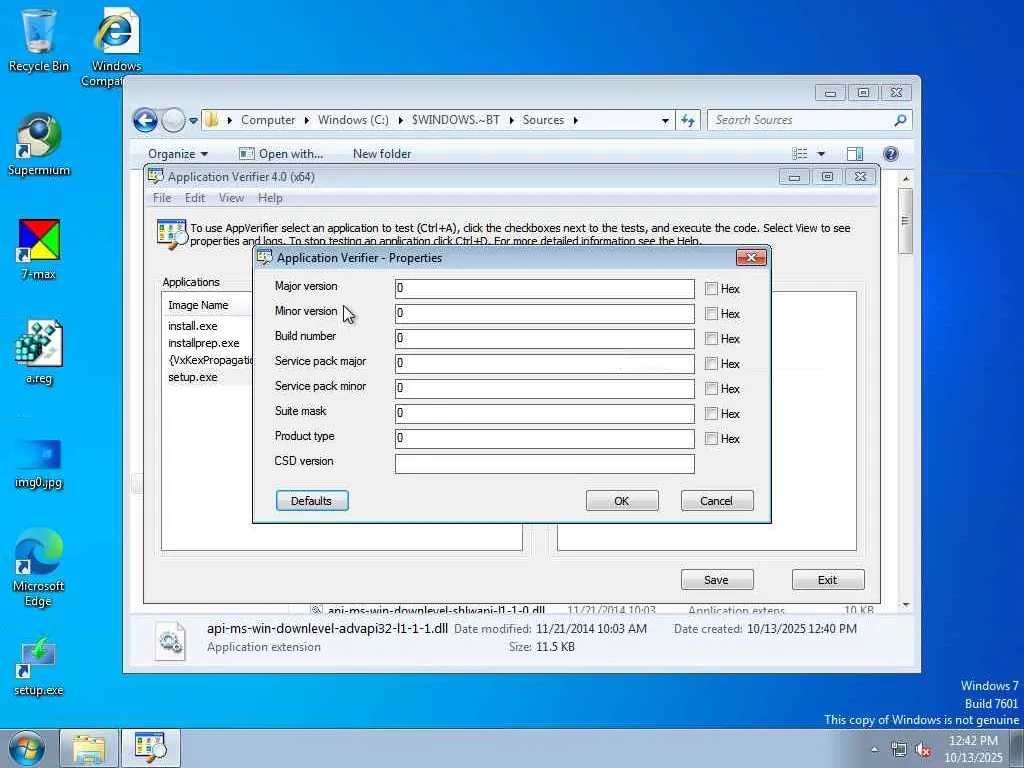Click the Explorer Back arrow button

pos(145,120)
